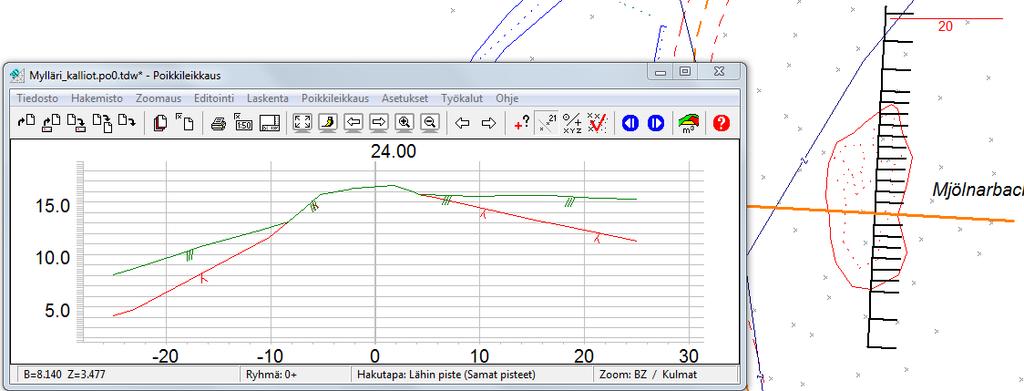Click the Zoom: BZ / Kulmat status field
This screenshot has width=1024, height=391.
point(665,375)
